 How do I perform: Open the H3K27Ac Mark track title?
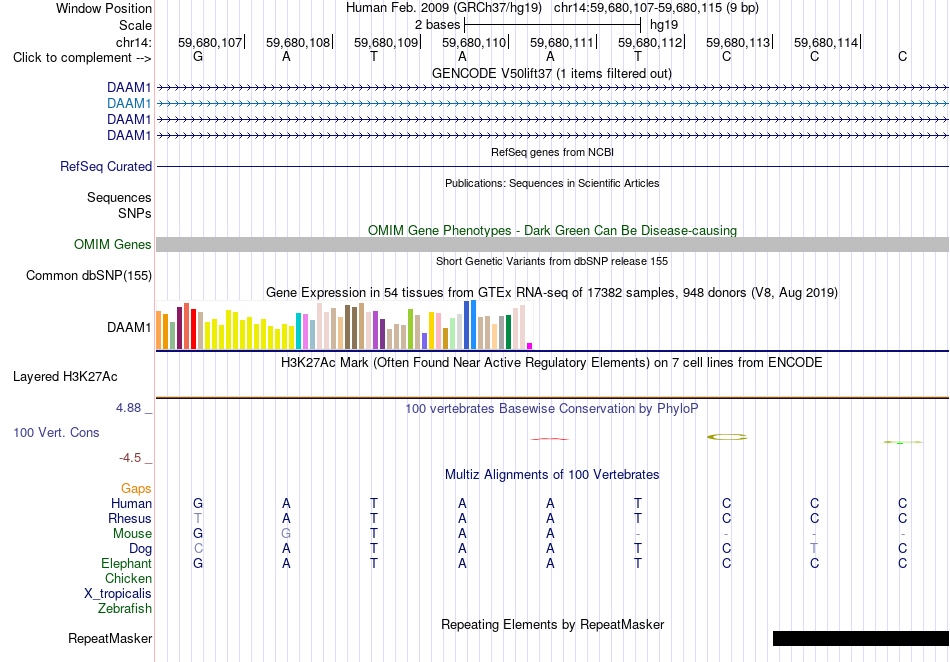click(x=552, y=363)
